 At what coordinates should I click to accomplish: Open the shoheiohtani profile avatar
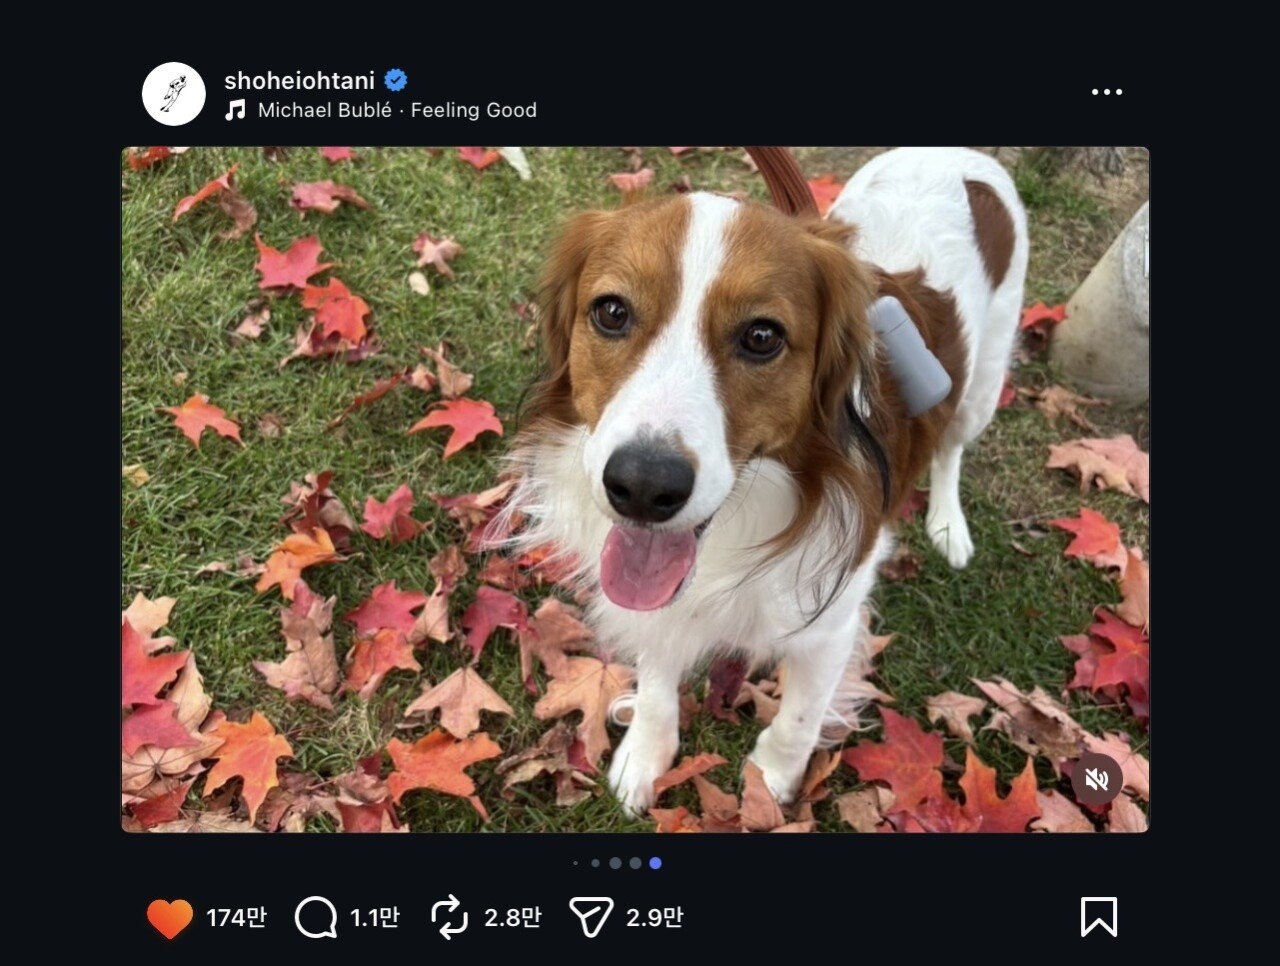click(174, 94)
